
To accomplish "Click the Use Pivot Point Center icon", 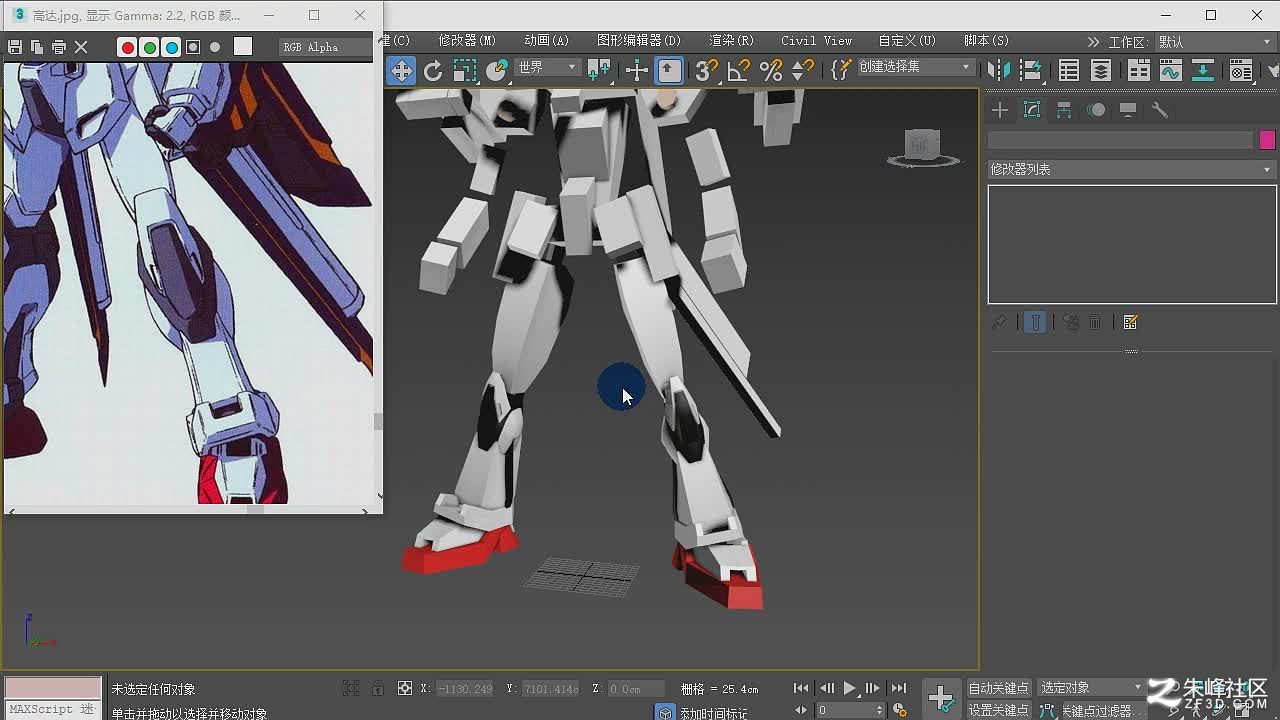I will pyautogui.click(x=599, y=70).
